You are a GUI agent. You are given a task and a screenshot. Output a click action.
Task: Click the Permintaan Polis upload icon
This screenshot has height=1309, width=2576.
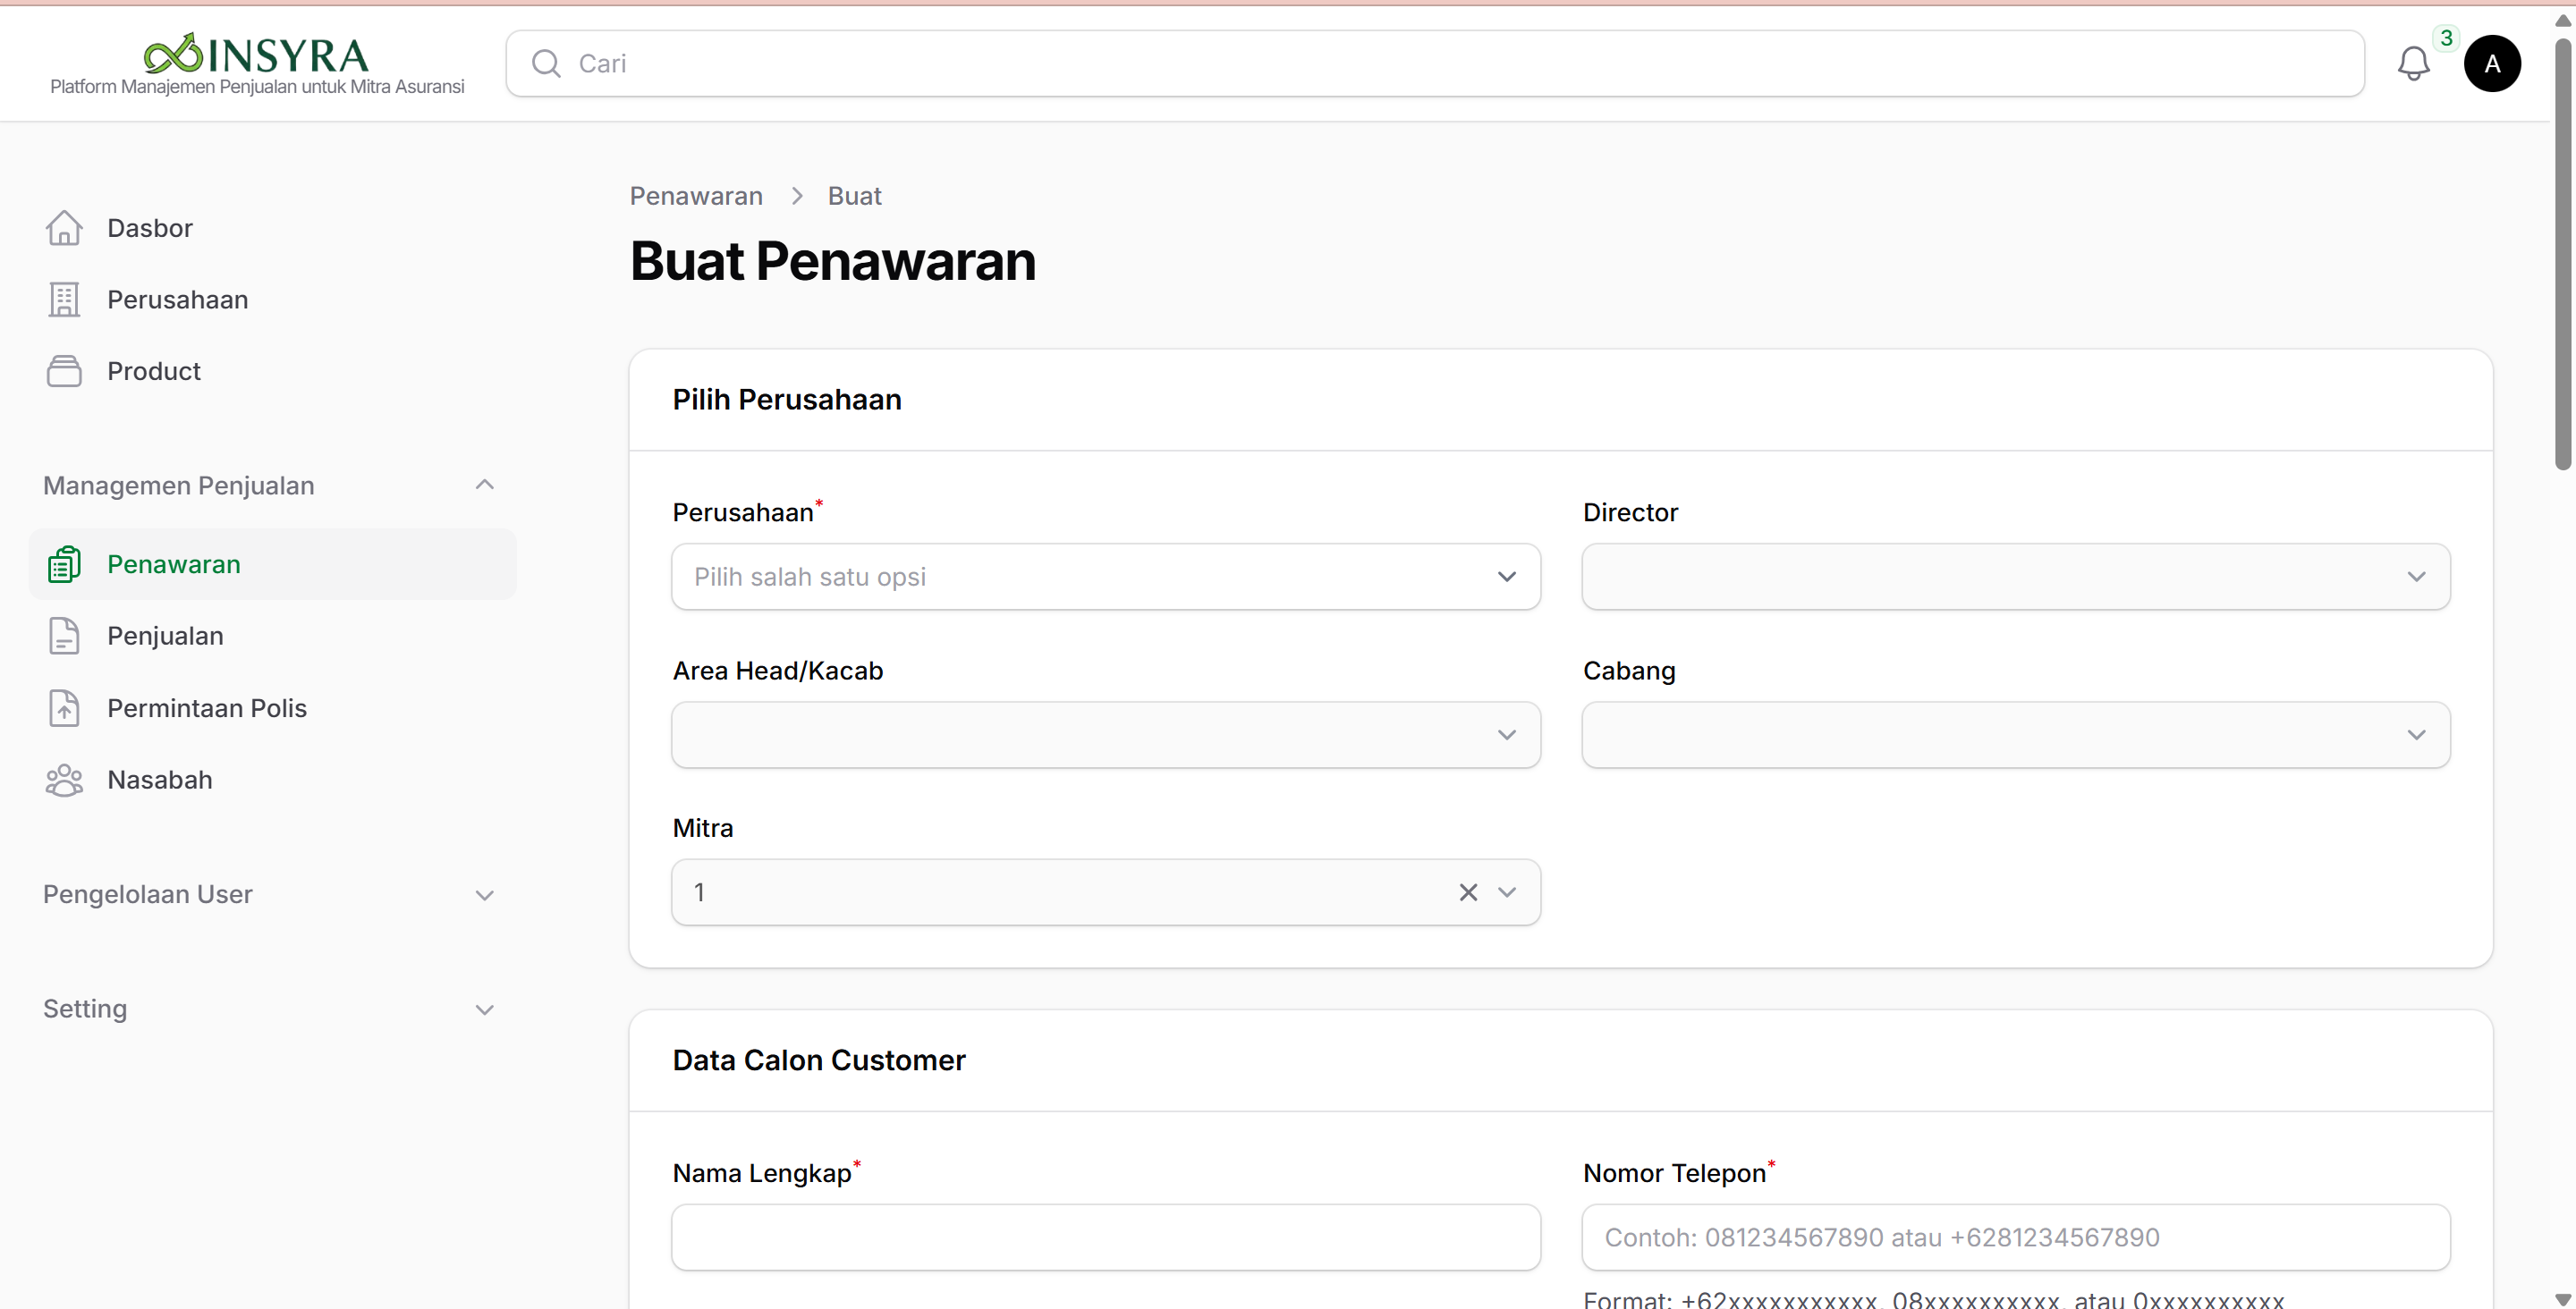pyautogui.click(x=64, y=708)
